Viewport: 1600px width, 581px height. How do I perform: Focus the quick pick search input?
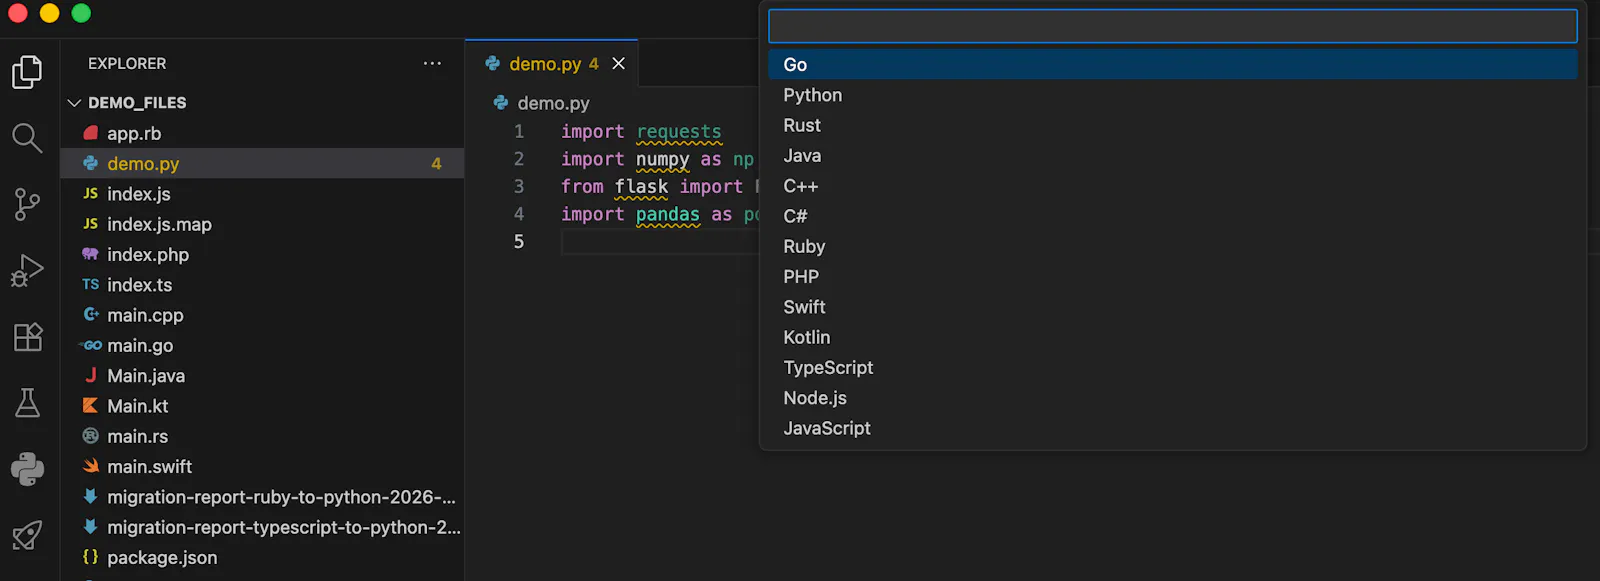tap(1172, 26)
